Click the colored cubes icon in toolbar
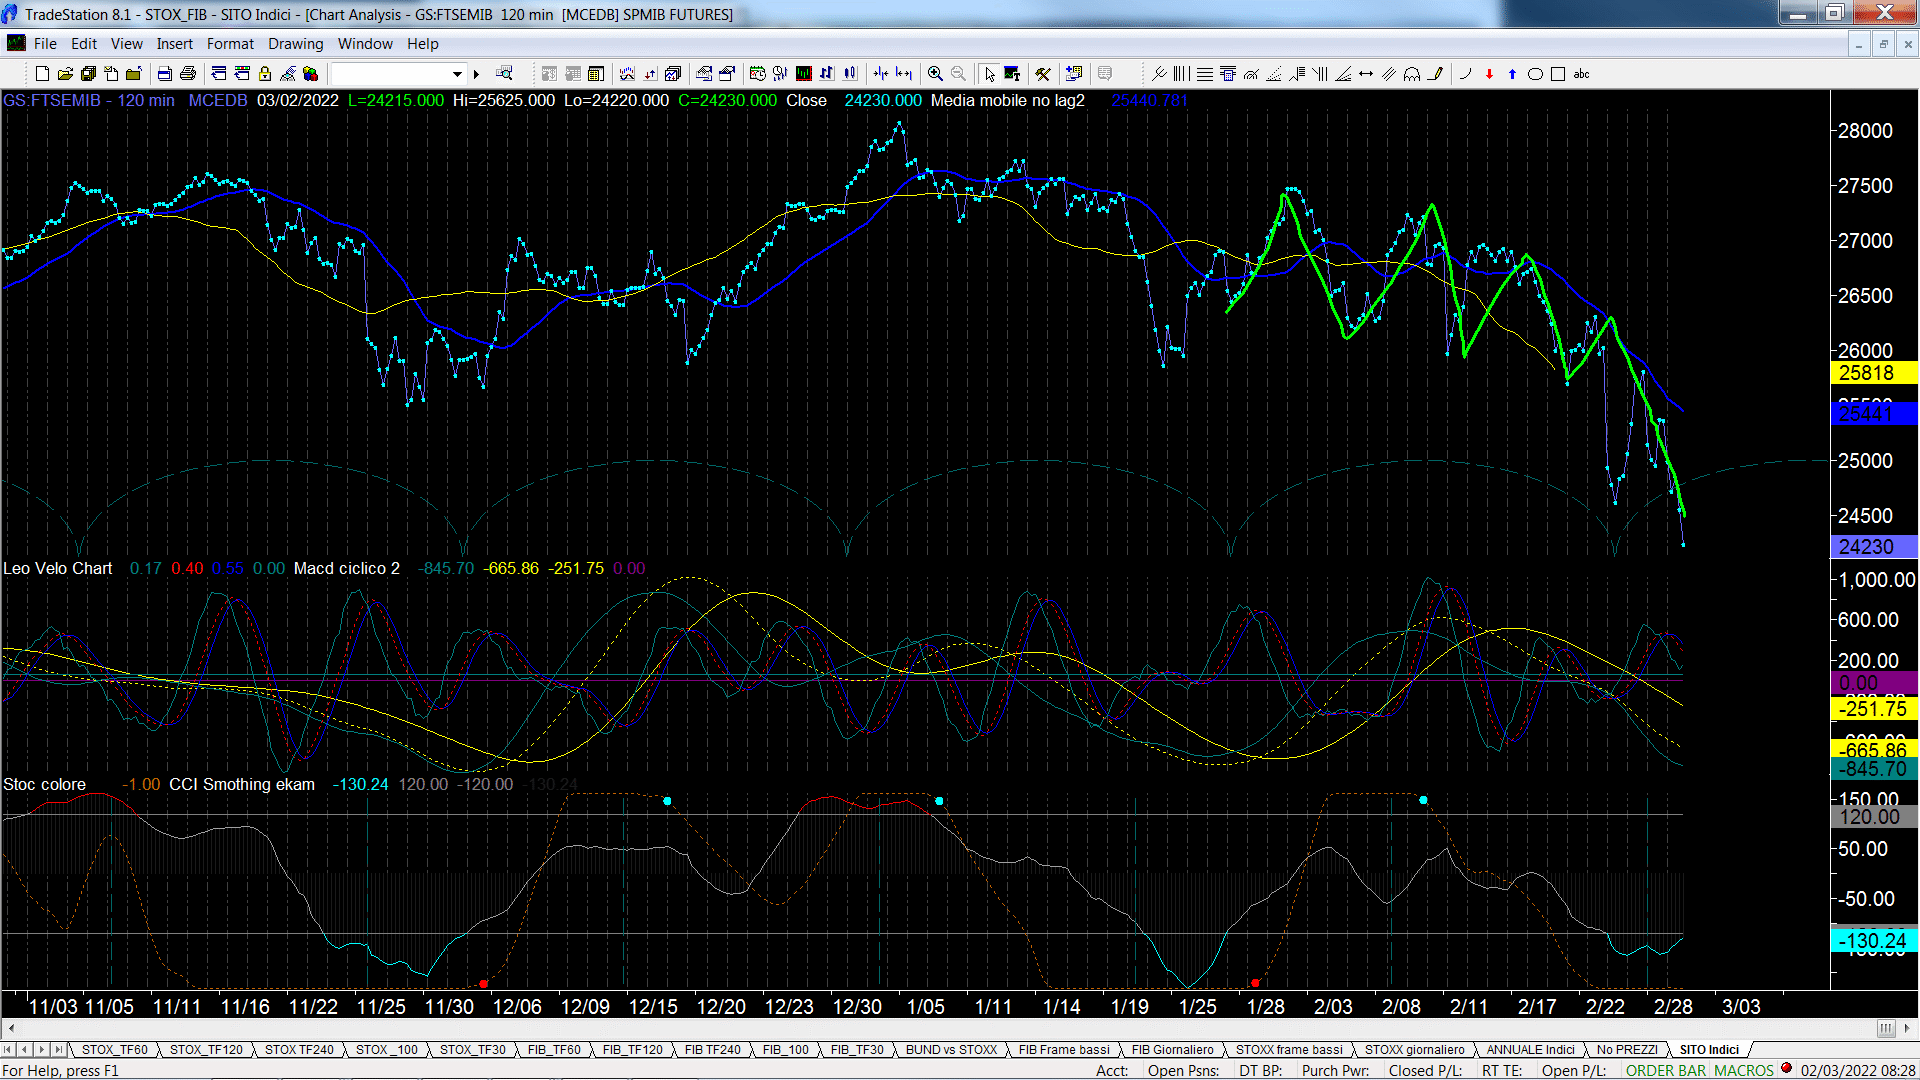The width and height of the screenshot is (1920, 1080). coord(310,74)
